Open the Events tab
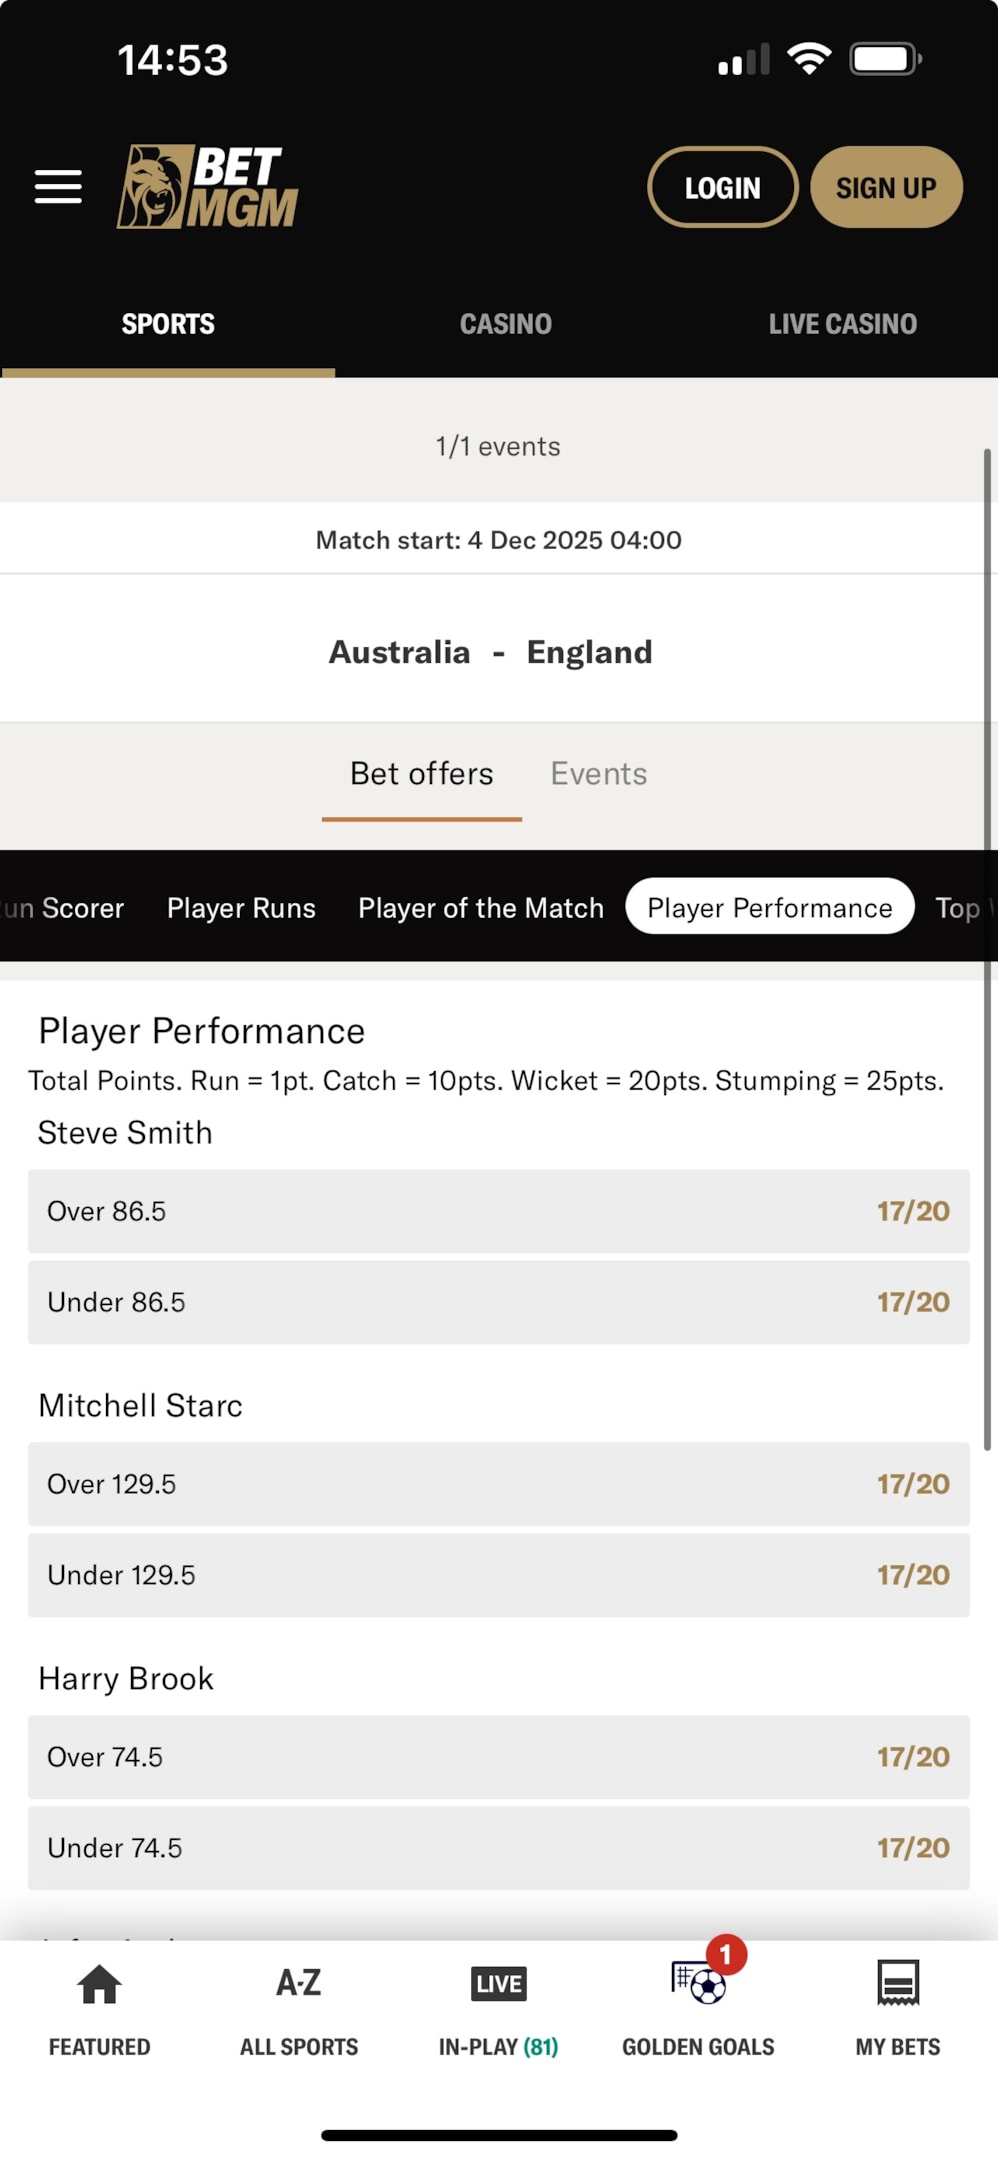 coord(598,774)
